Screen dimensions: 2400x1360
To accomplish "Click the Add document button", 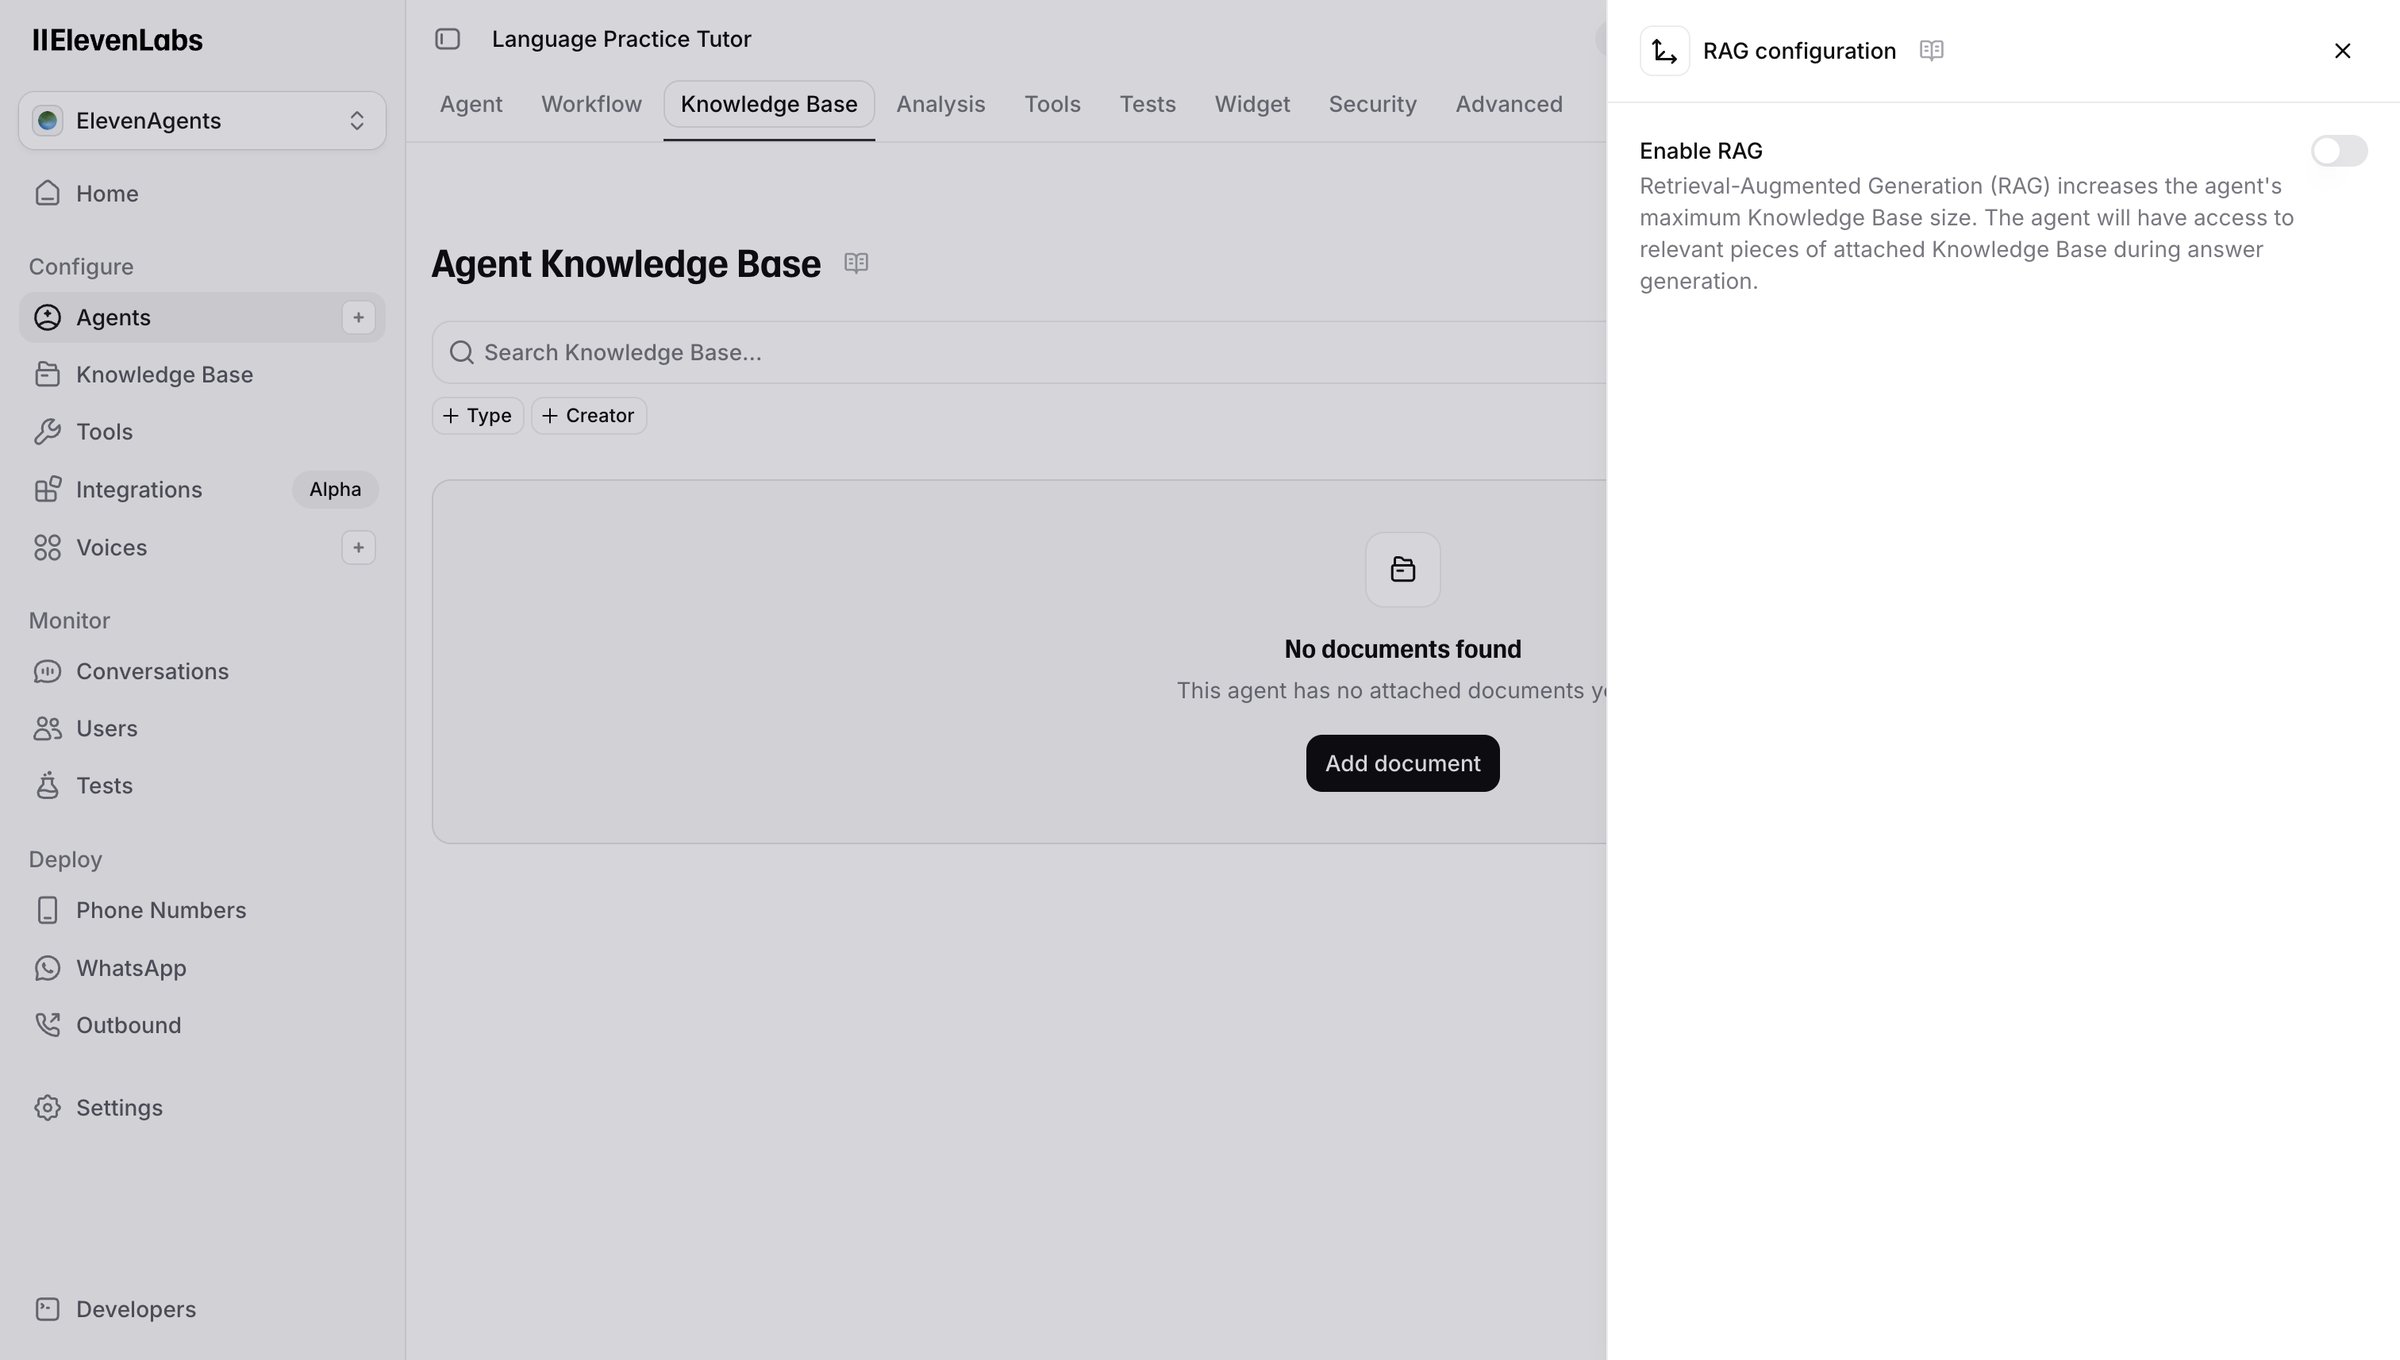I will pyautogui.click(x=1402, y=763).
